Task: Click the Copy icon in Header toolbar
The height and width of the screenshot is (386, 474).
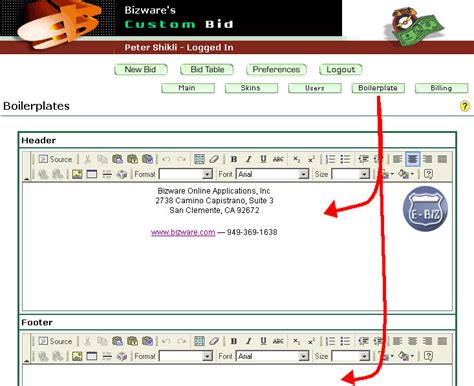Action: 102,159
